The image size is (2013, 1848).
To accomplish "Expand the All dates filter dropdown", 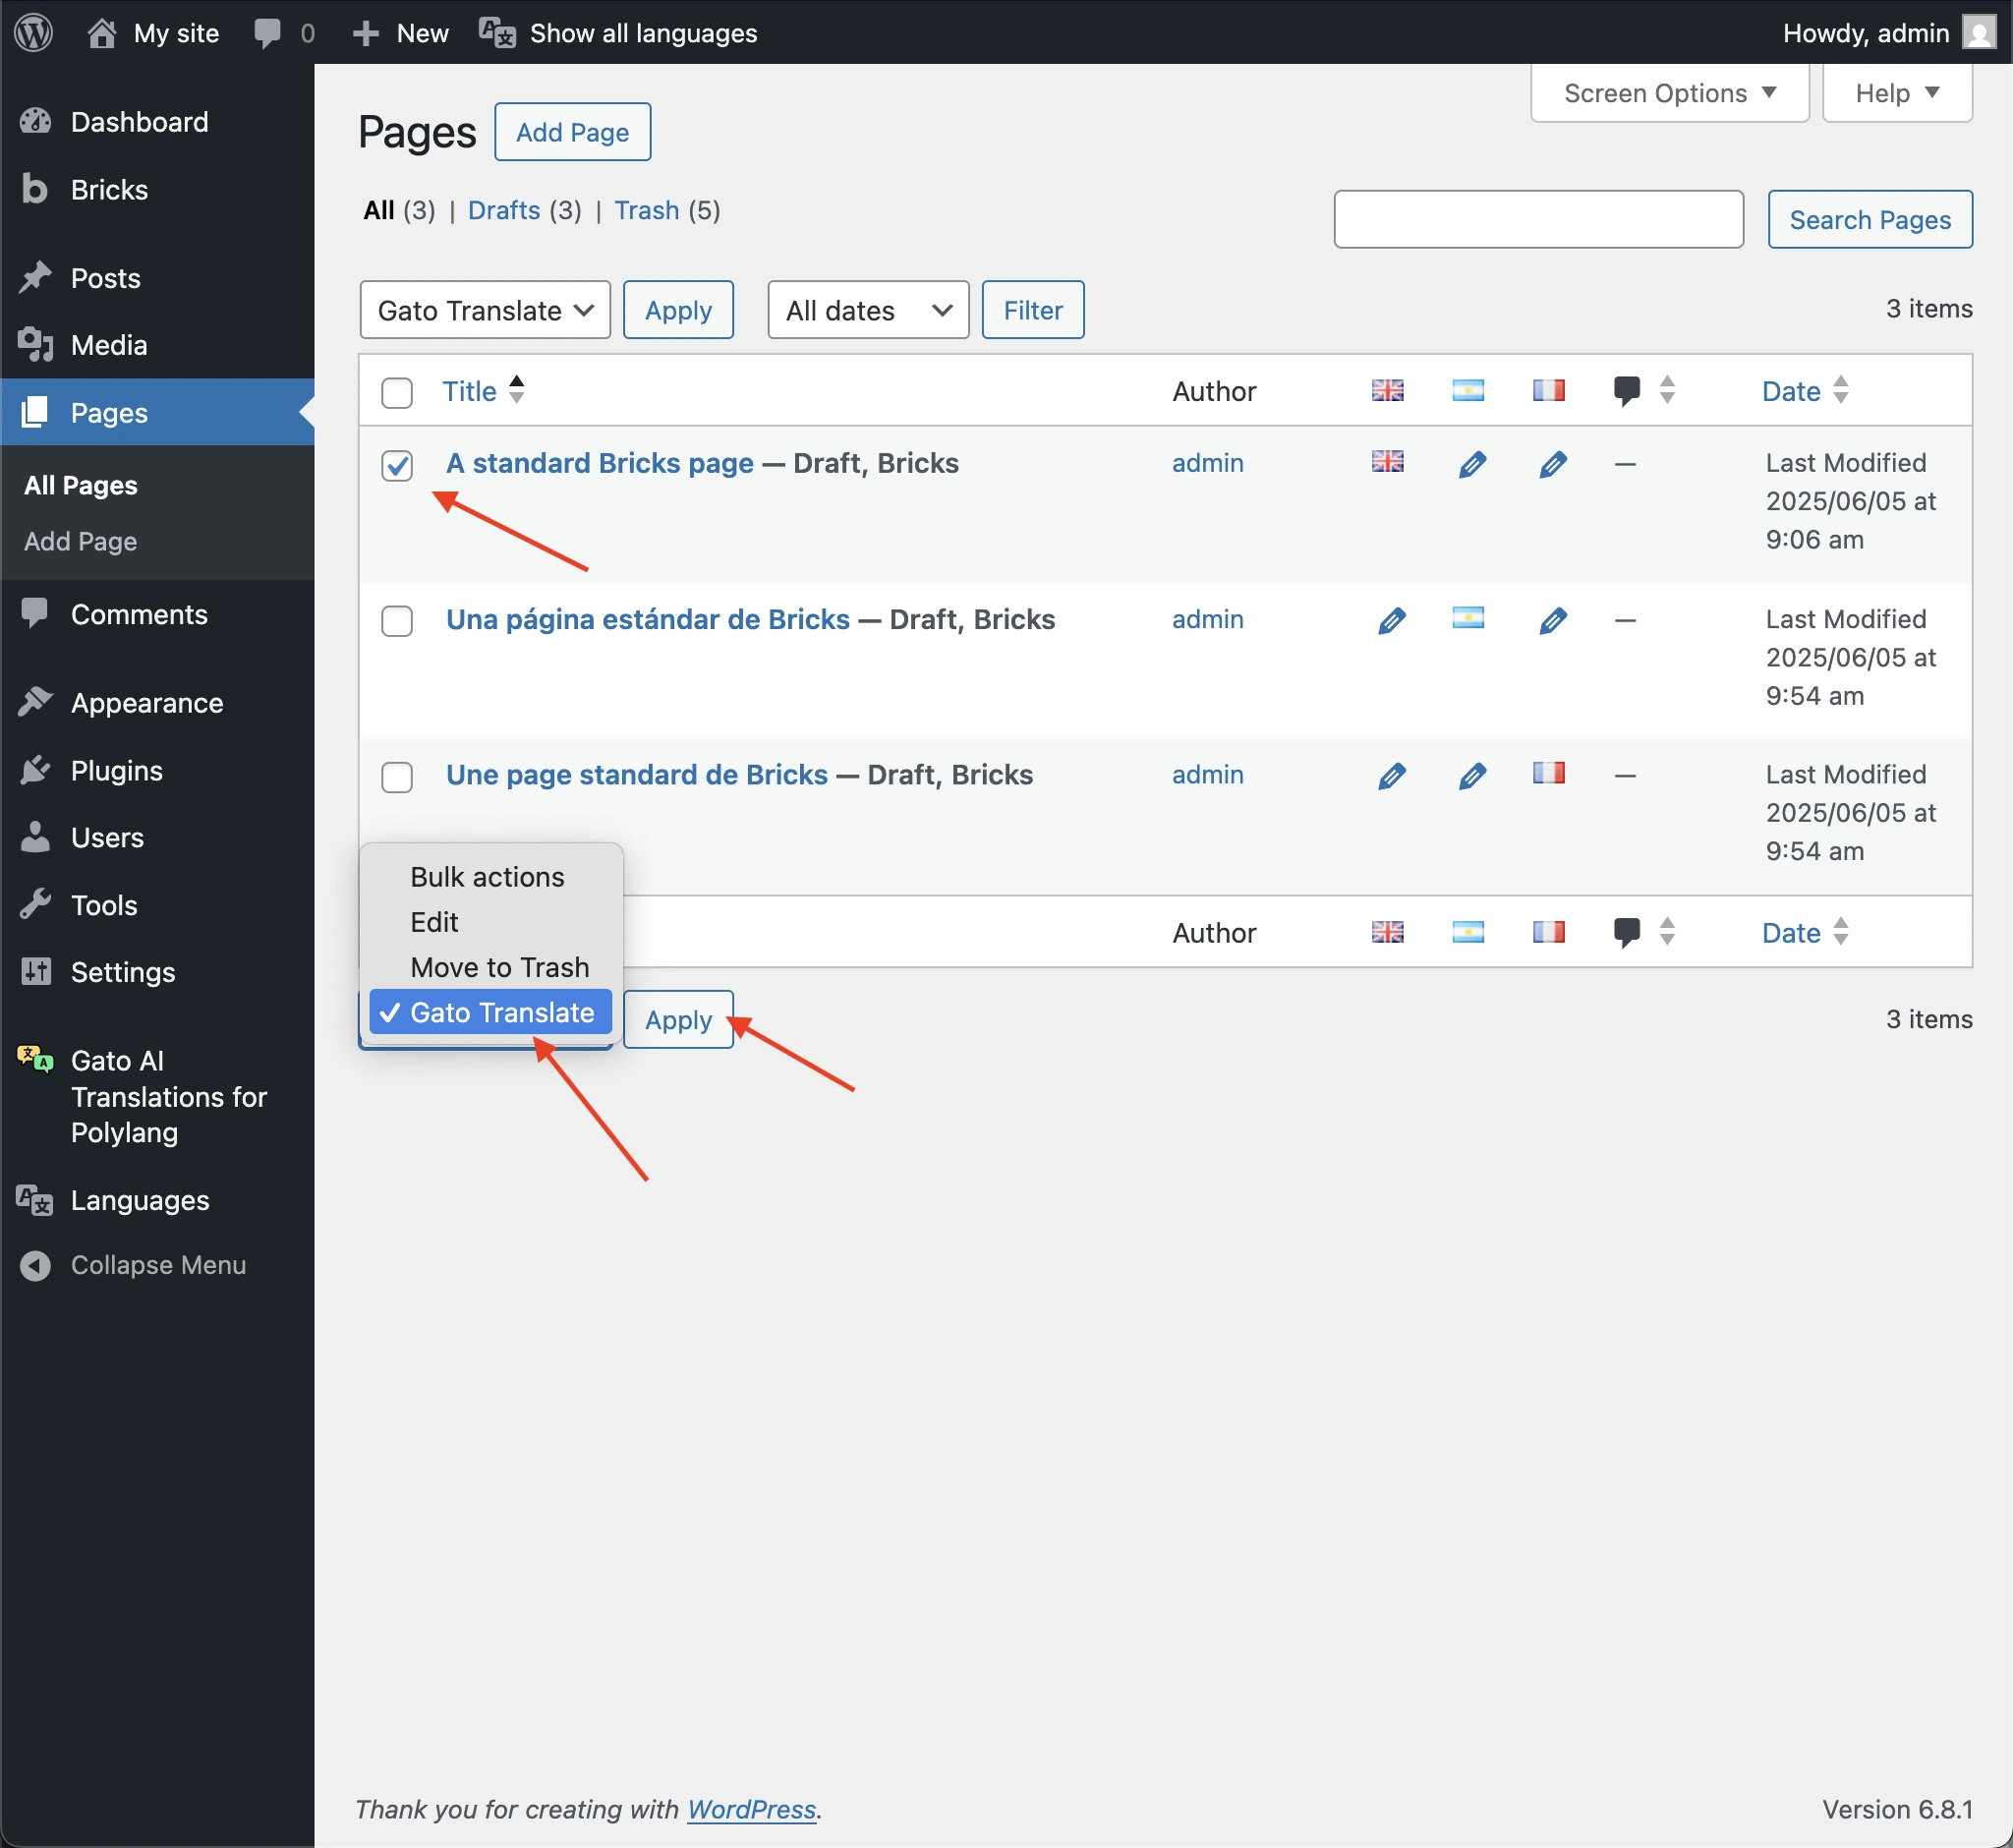I will click(x=867, y=310).
